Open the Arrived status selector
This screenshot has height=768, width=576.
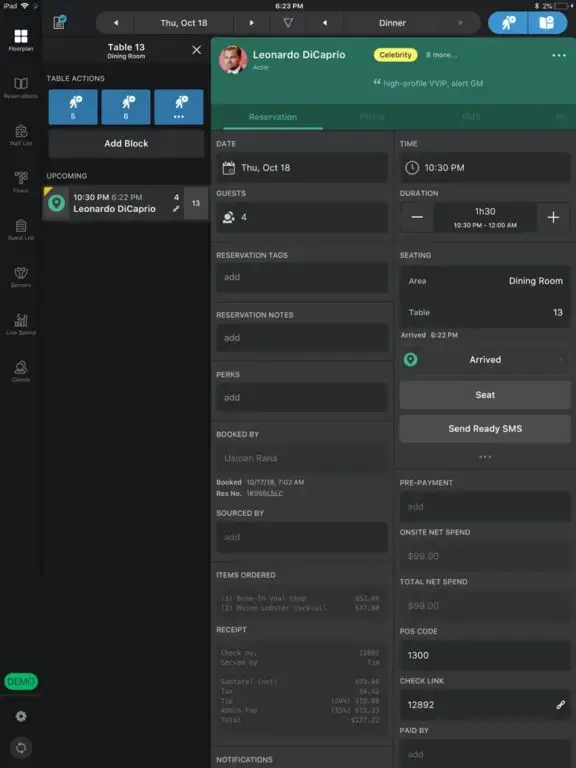tap(485, 360)
